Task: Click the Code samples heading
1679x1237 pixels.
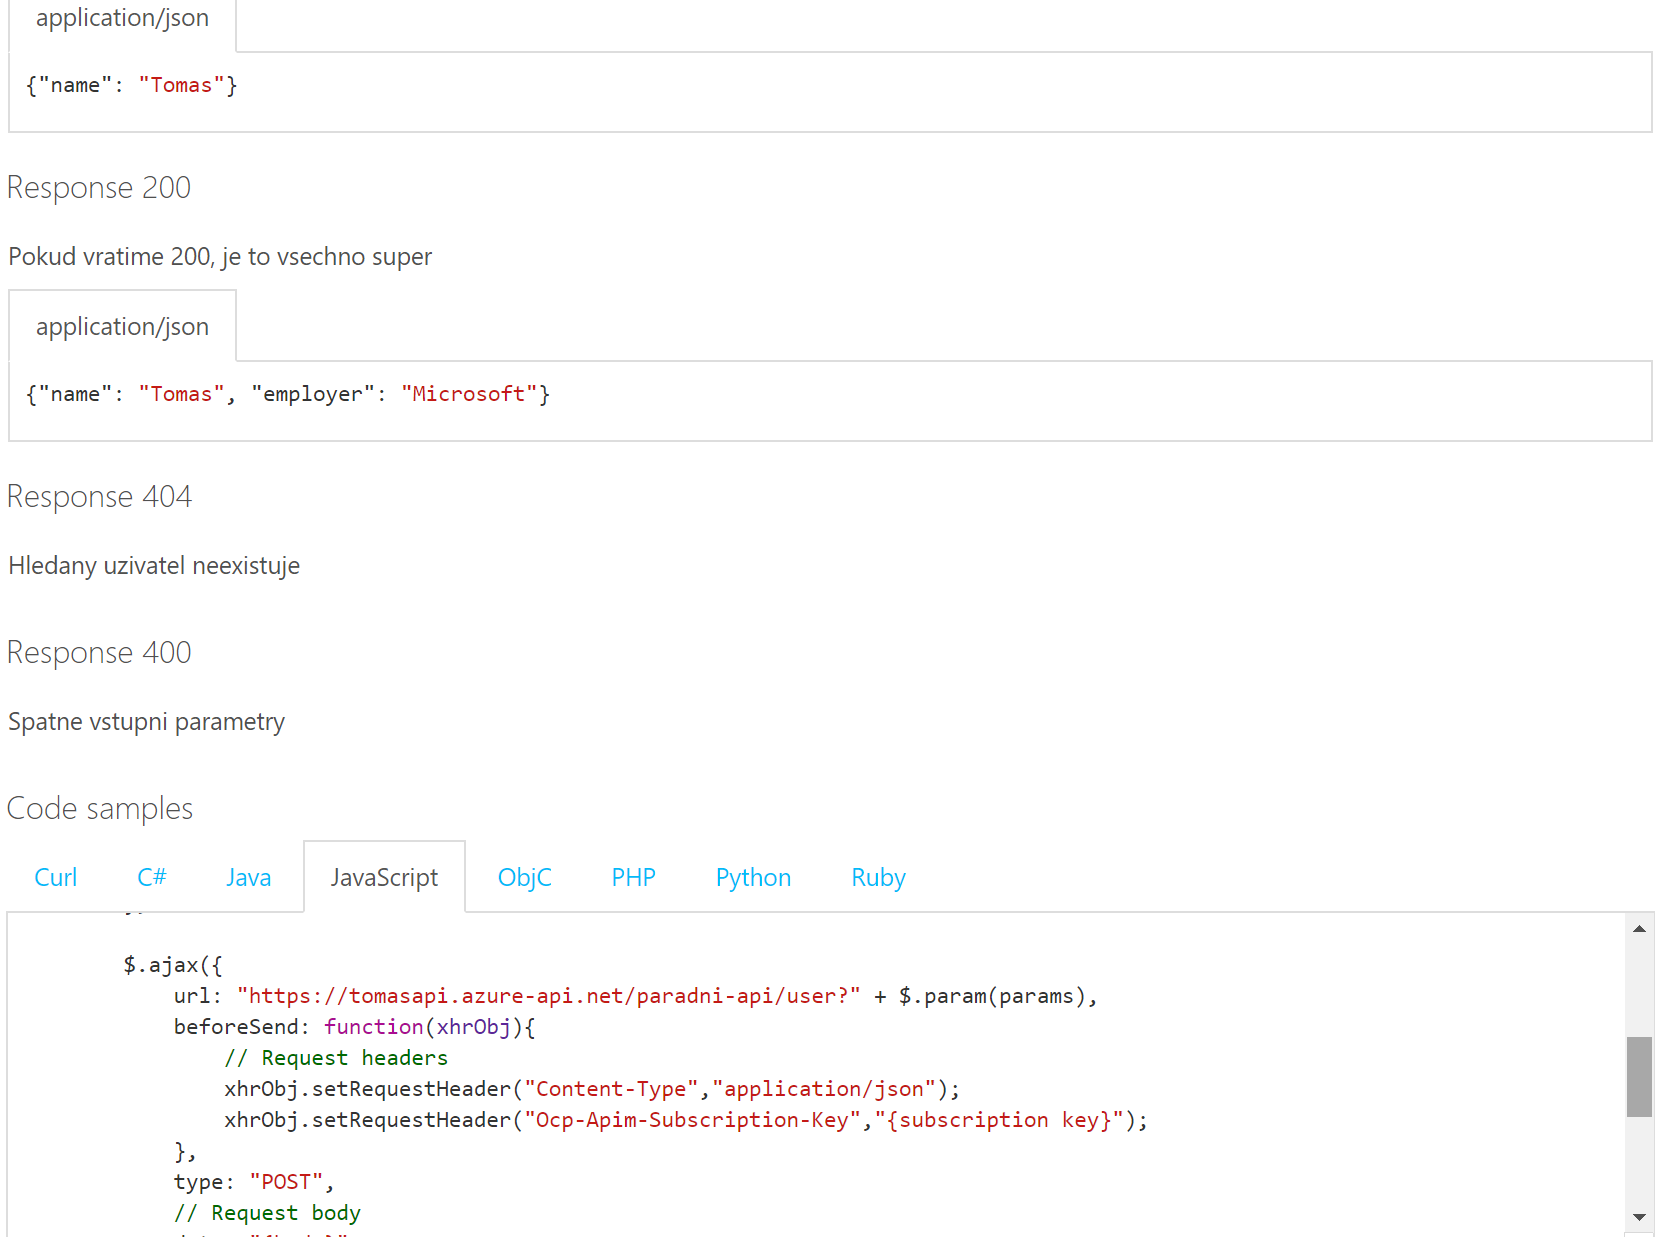Action: pyautogui.click(x=100, y=808)
